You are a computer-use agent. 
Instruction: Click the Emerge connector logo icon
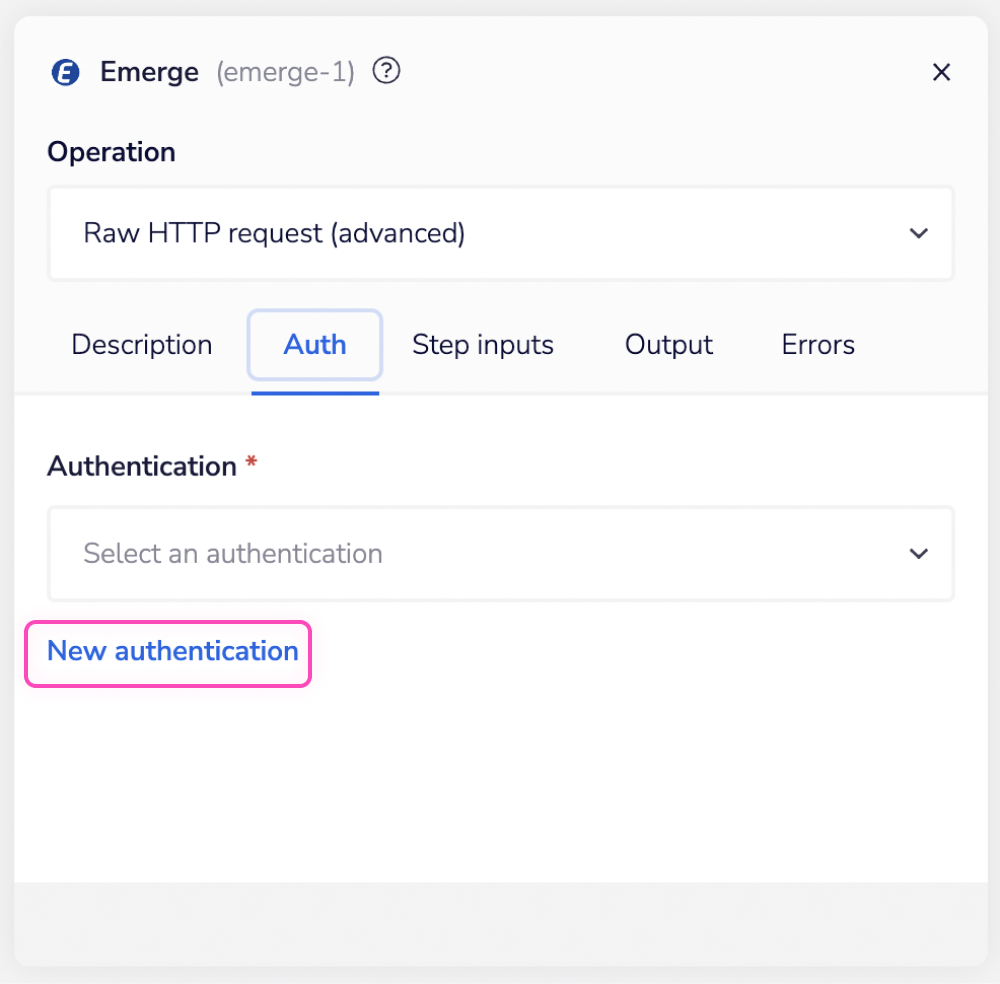[x=64, y=71]
